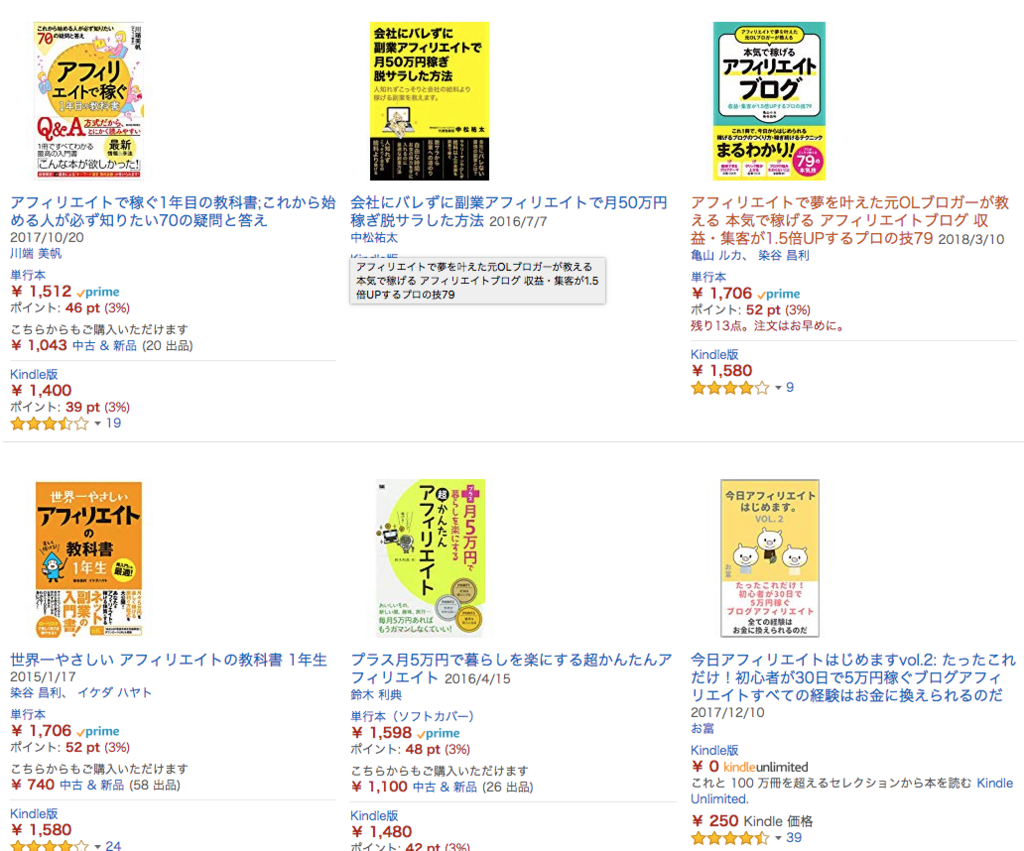Screen dimensions: 1024x851
Task: Click the prime badge beside 亀山ルカ's ¥1,706 price
Action: point(778,294)
